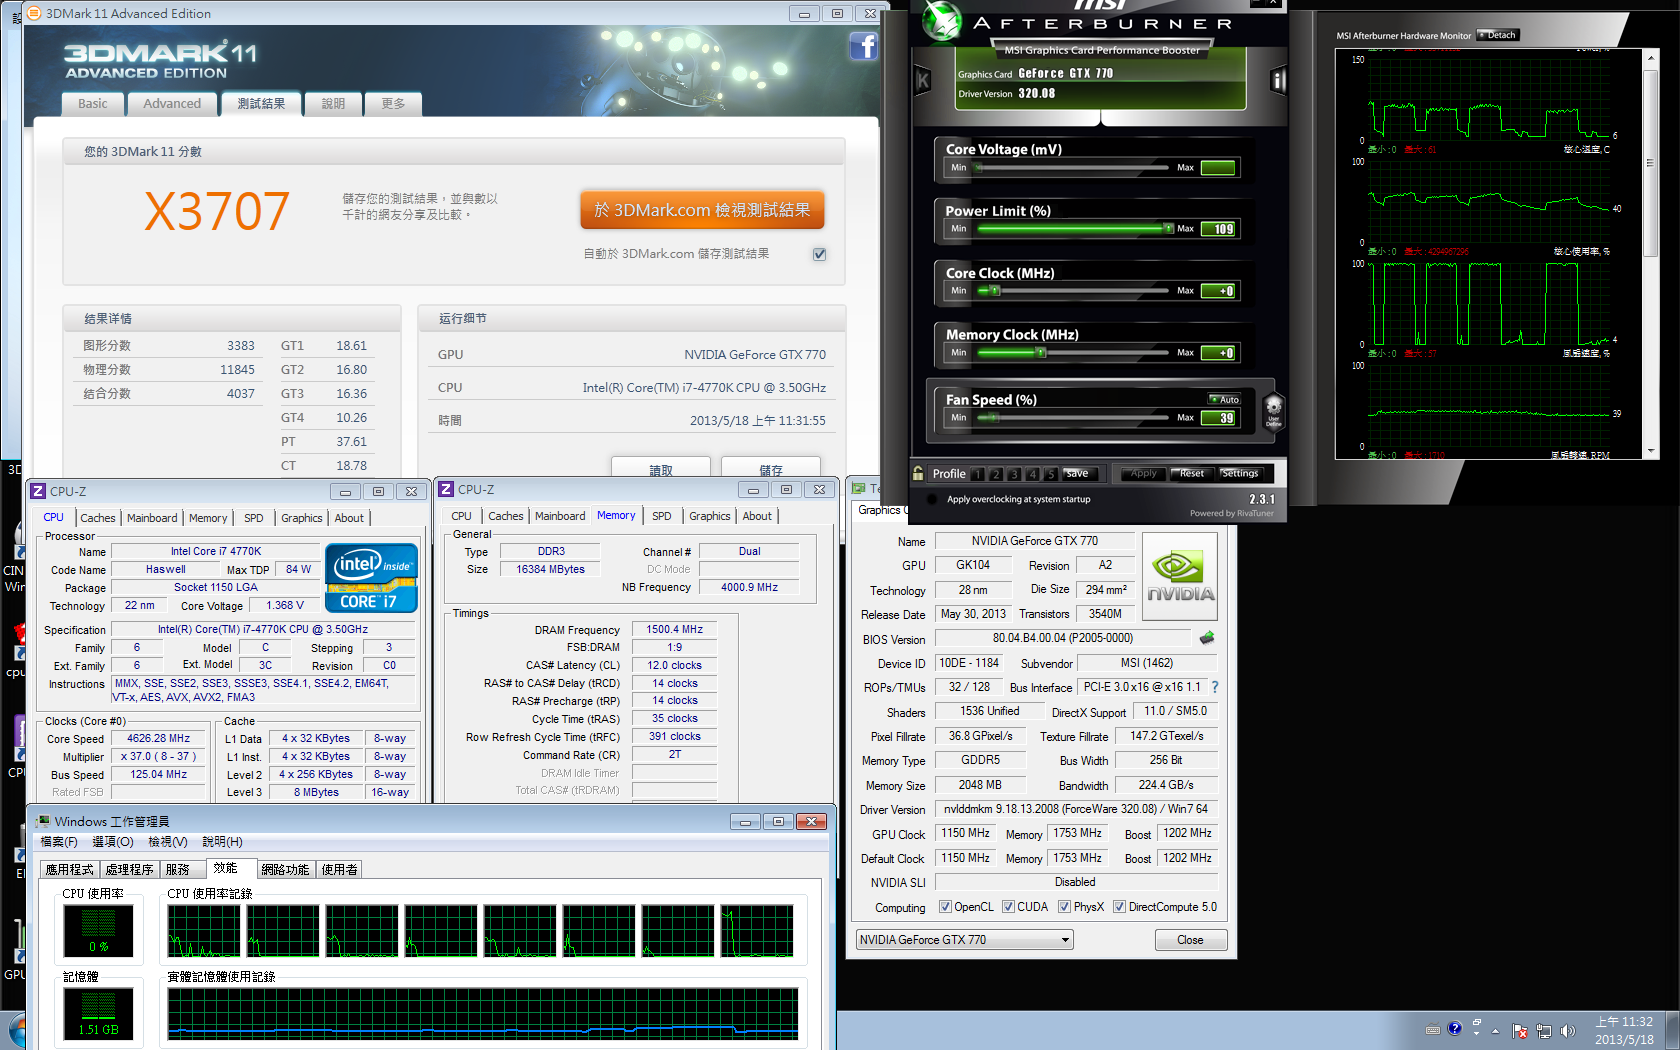Image resolution: width=1680 pixels, height=1050 pixels.
Task: Click the Core Clock slider handle
Action: click(x=995, y=291)
